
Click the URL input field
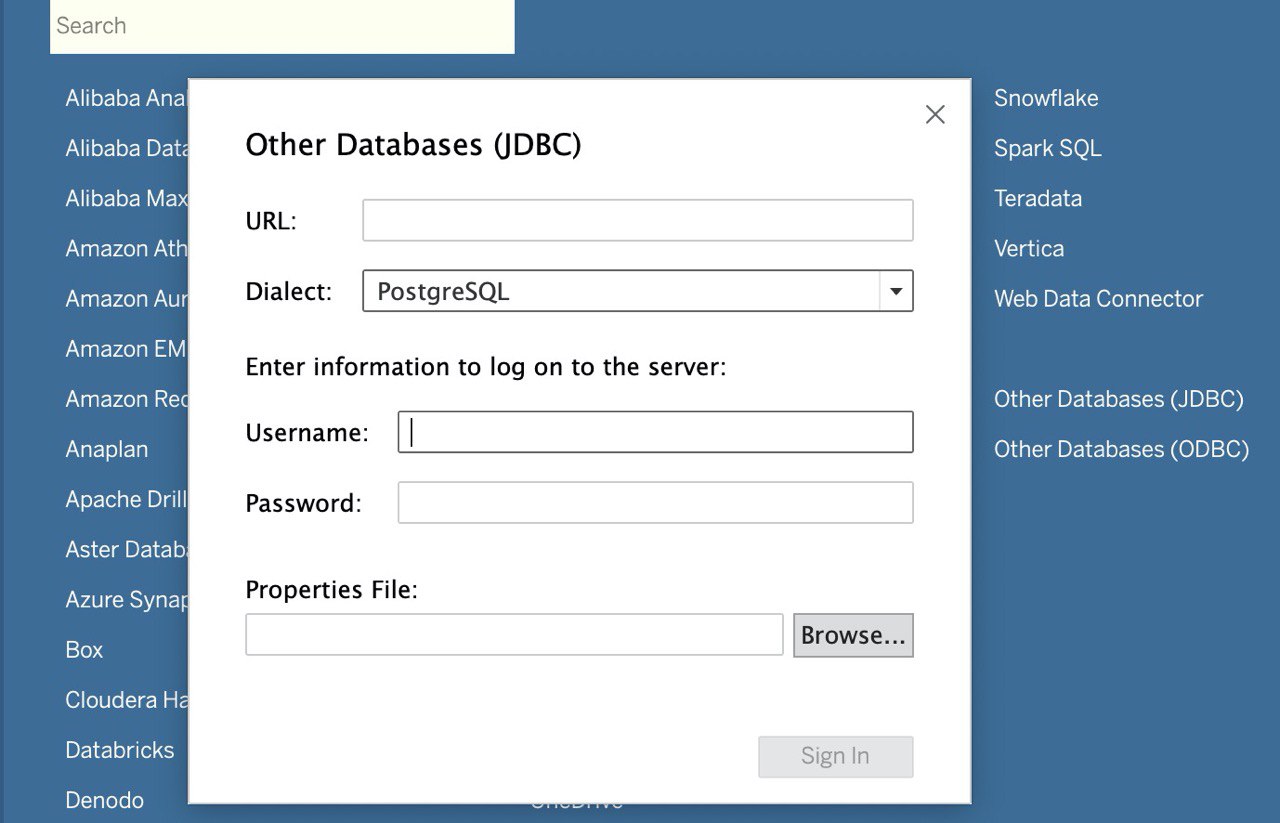[x=638, y=220]
